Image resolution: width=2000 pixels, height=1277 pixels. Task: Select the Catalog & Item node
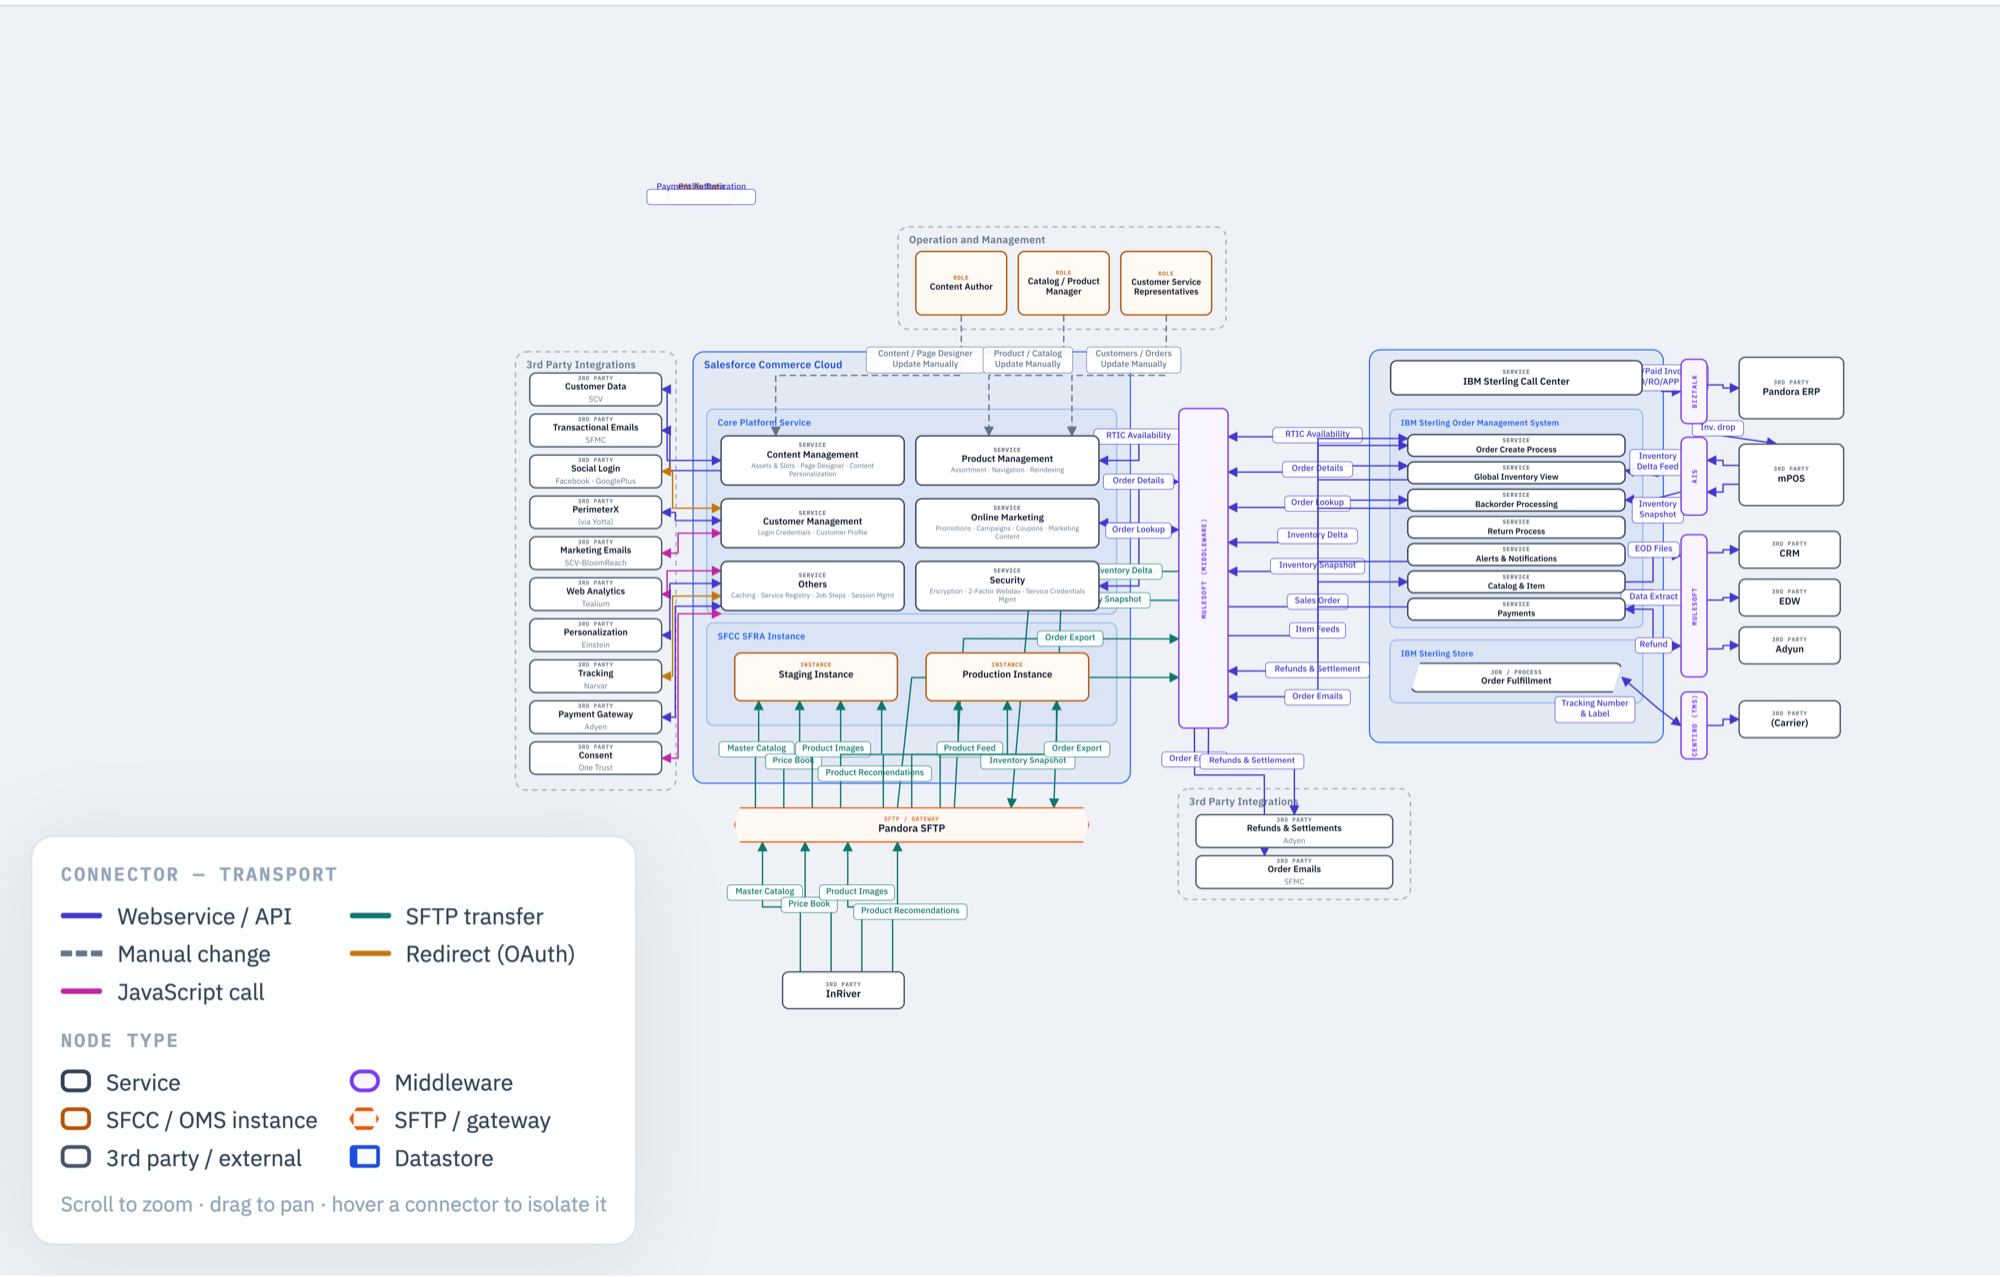(x=1516, y=582)
